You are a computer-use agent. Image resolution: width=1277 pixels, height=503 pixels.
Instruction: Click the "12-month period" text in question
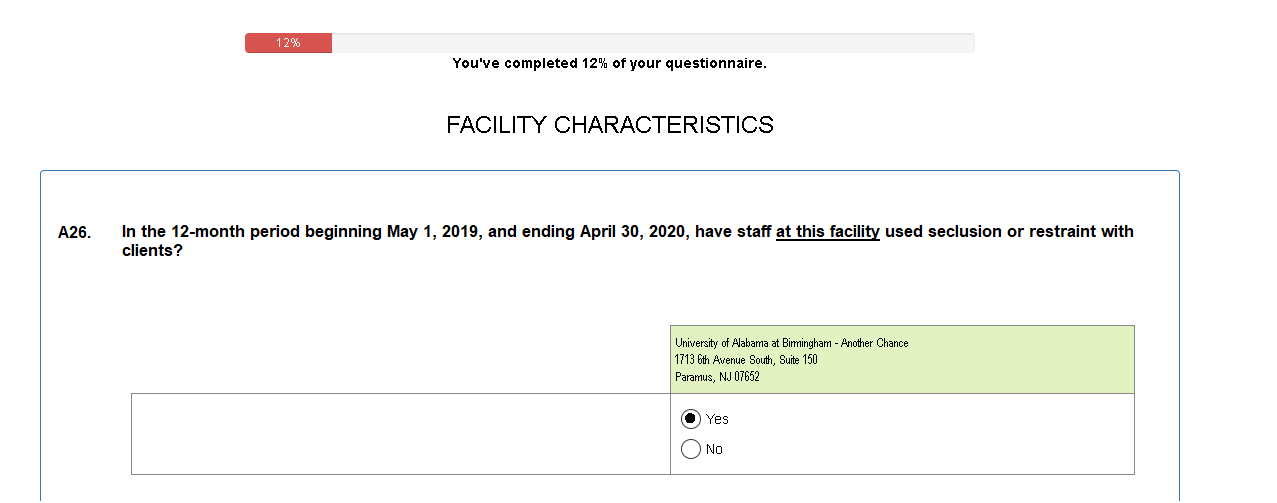pyautogui.click(x=207, y=232)
